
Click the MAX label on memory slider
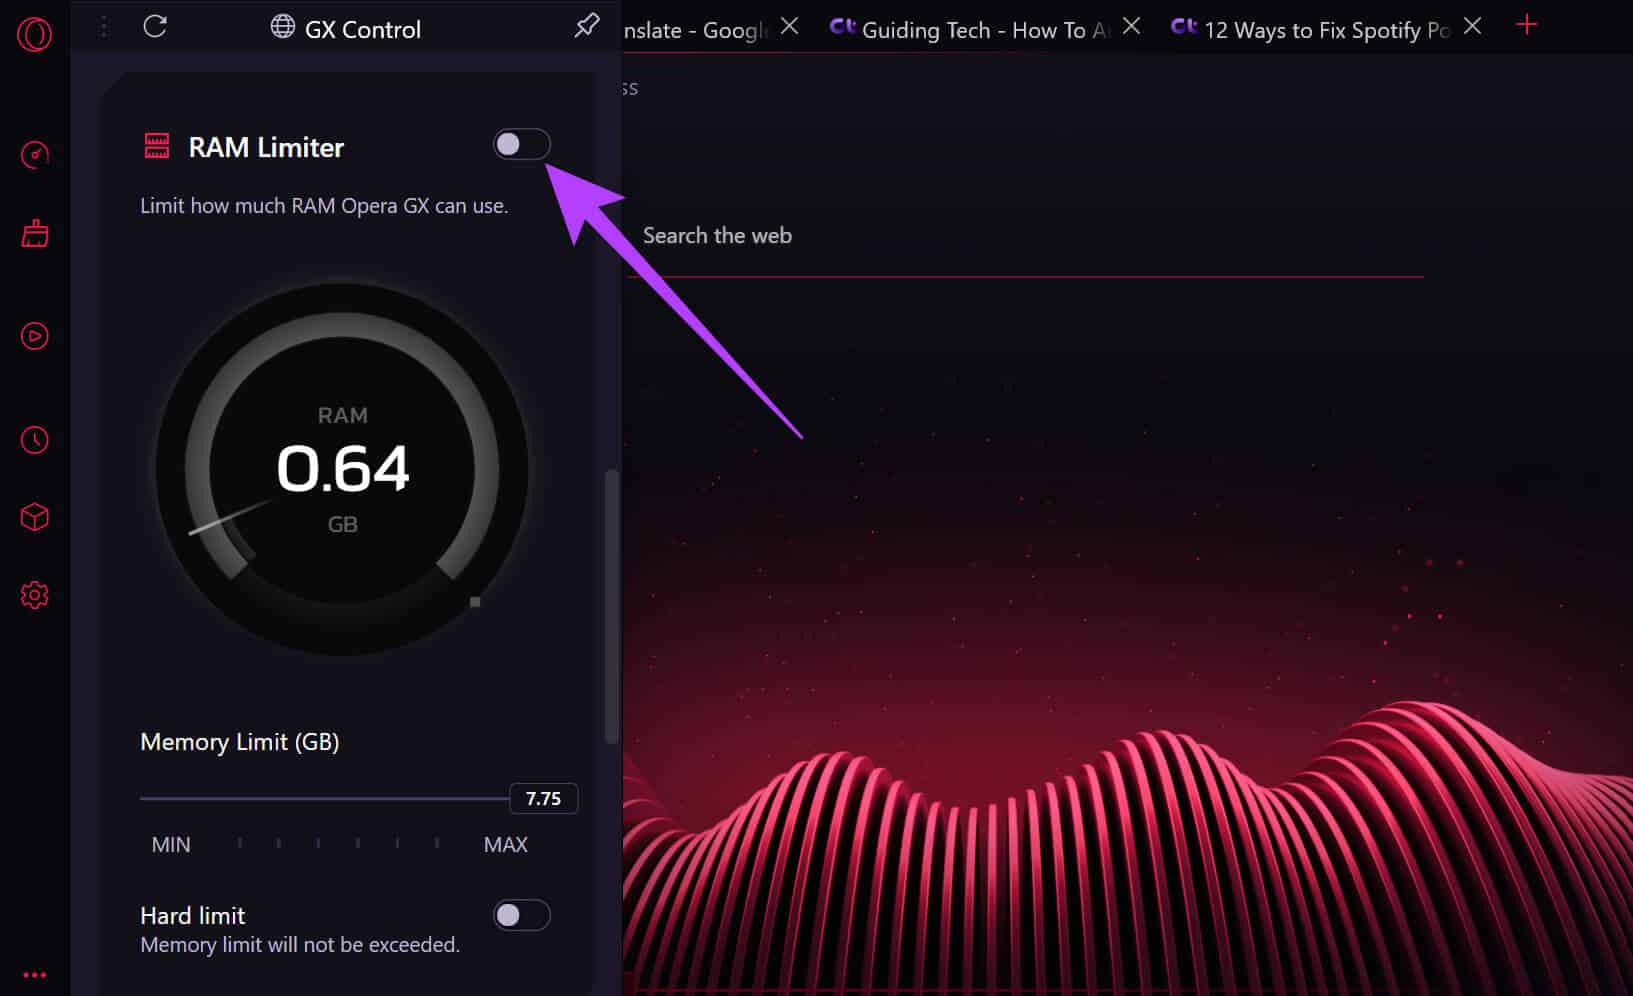505,845
